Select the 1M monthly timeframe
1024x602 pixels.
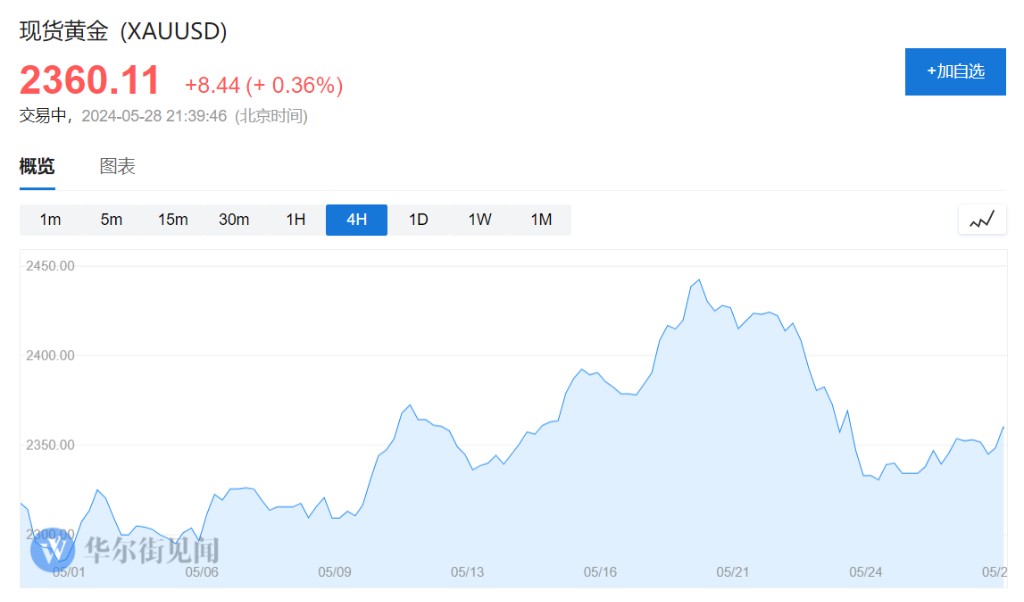(541, 220)
